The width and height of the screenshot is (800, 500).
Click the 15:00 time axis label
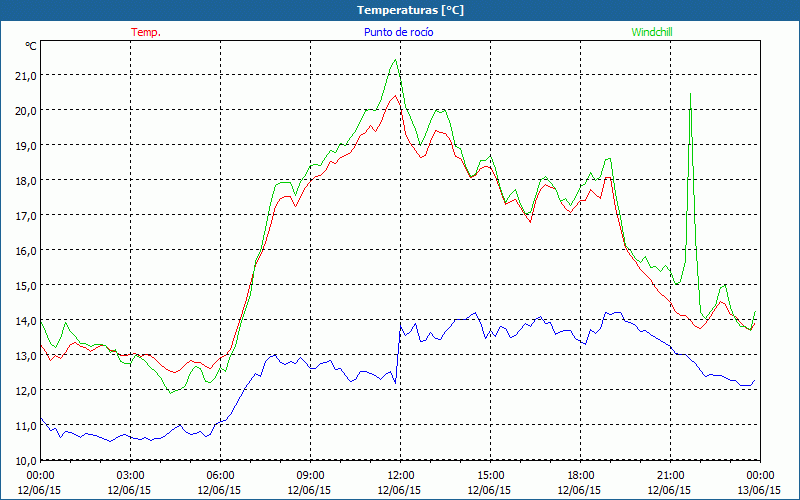490,476
